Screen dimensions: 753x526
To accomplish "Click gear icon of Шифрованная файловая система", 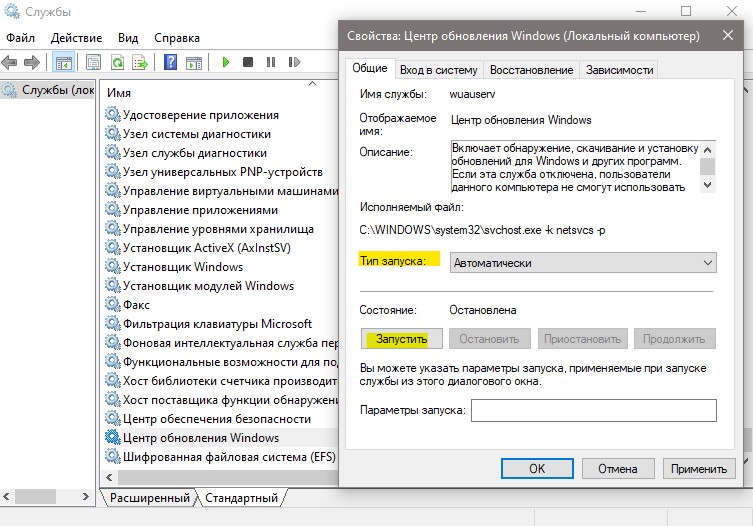I will 112,456.
